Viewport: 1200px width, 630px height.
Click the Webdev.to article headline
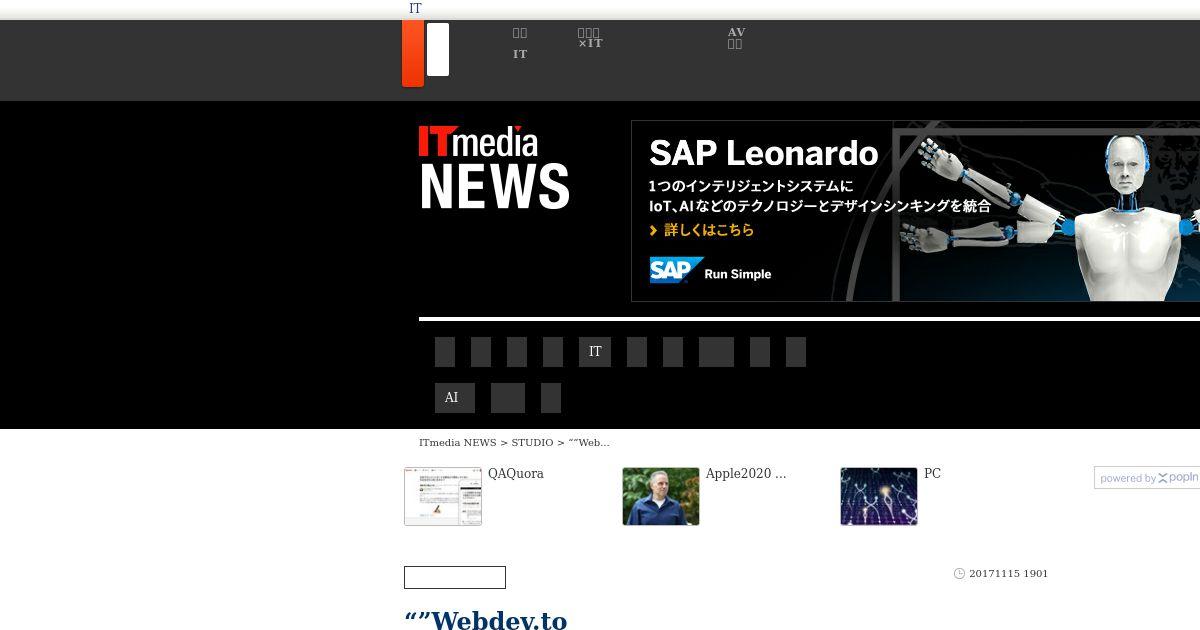486,620
